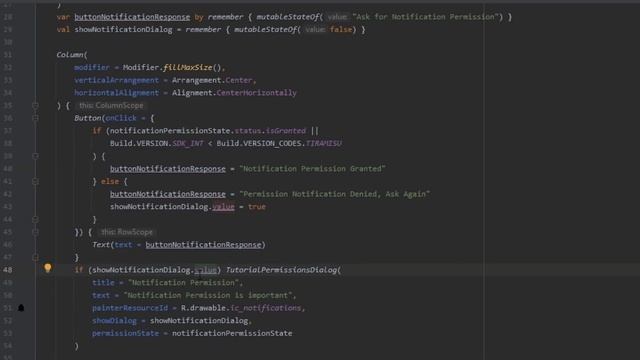The image size is (640, 360).
Task: Click line number 48 in the gutter
Action: [x=8, y=270]
